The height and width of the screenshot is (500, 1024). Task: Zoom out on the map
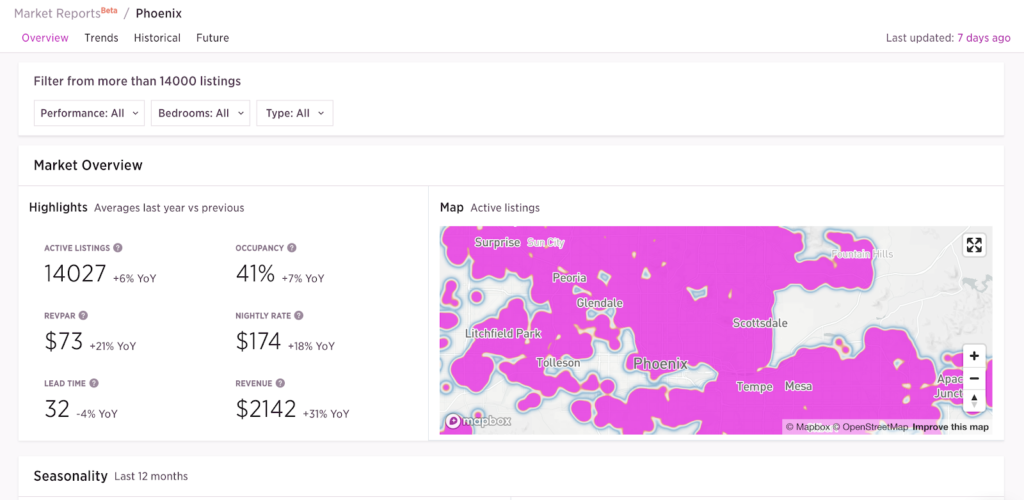click(x=974, y=379)
